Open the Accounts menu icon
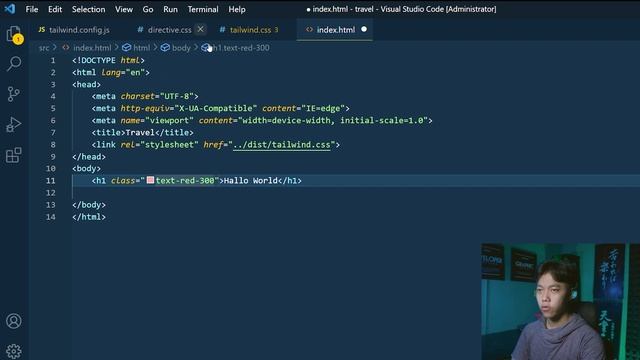Image resolution: width=640 pixels, height=360 pixels. [13, 321]
